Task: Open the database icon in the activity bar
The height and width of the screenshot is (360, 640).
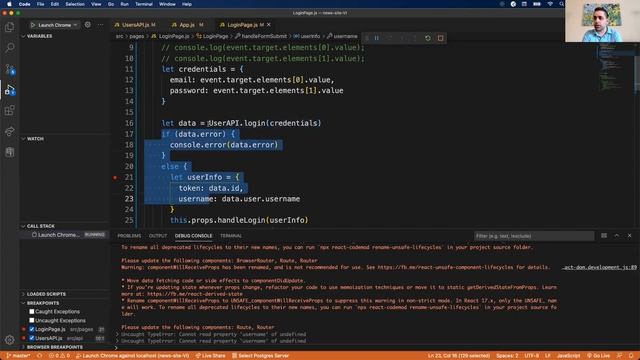Action: pyautogui.click(x=9, y=152)
